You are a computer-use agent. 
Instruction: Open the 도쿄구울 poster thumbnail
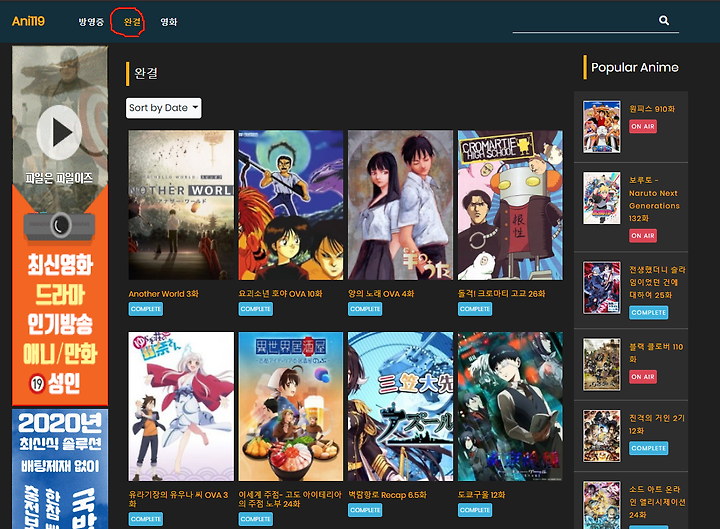coord(510,406)
